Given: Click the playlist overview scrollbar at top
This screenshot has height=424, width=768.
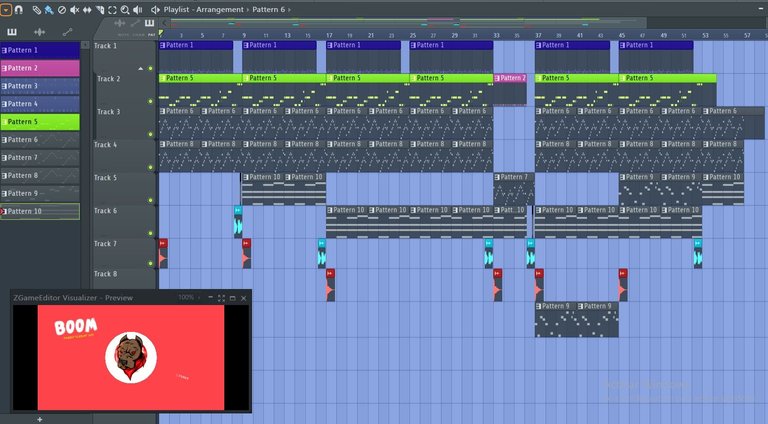Looking at the screenshot, I should pos(408,23).
